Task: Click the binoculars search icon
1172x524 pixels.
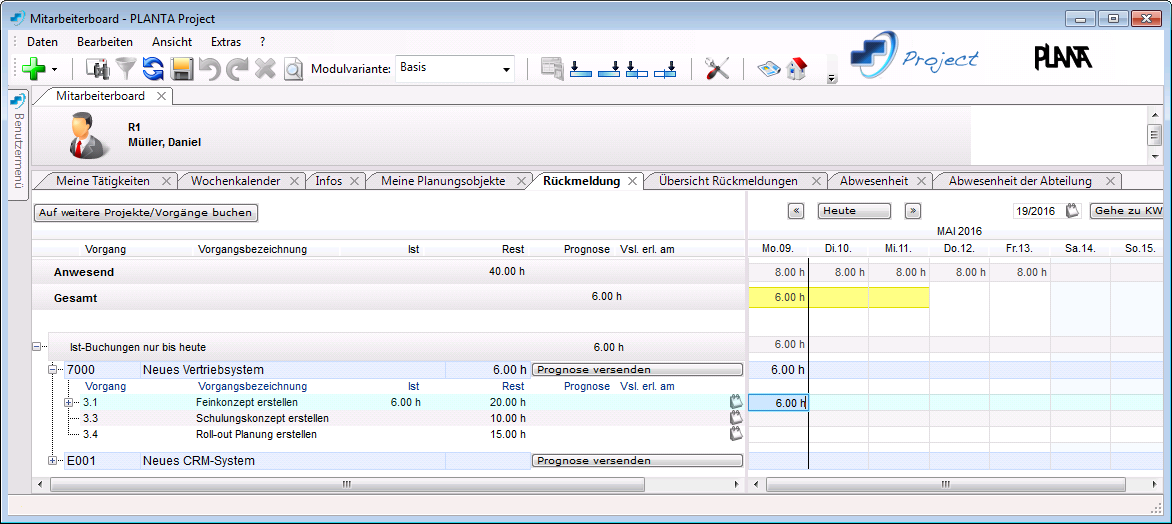Action: [x=98, y=69]
